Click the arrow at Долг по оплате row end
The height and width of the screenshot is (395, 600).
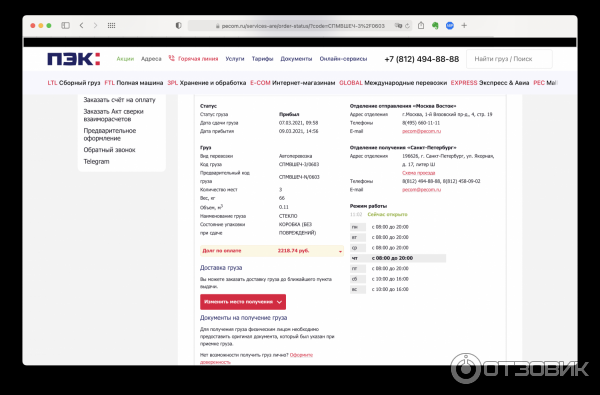(x=340, y=251)
